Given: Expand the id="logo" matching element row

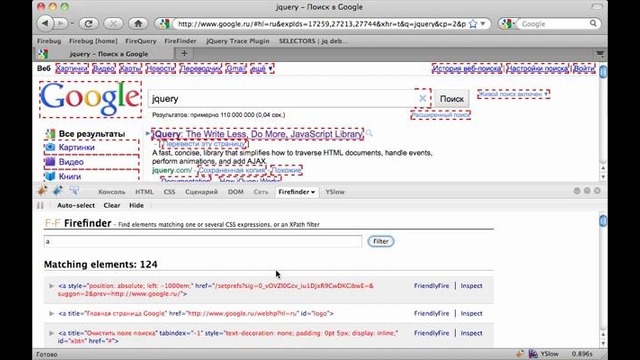Looking at the screenshot, I should [51, 313].
